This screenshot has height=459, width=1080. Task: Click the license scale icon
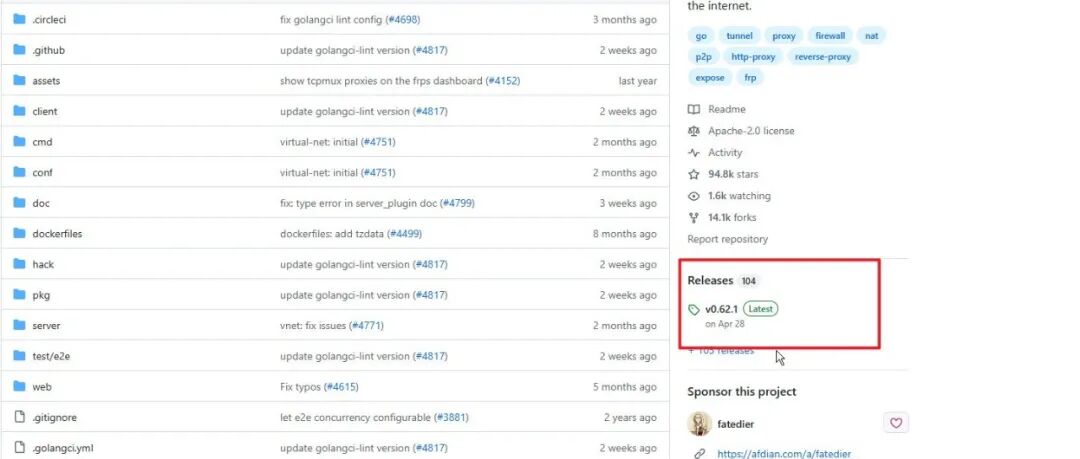point(694,130)
